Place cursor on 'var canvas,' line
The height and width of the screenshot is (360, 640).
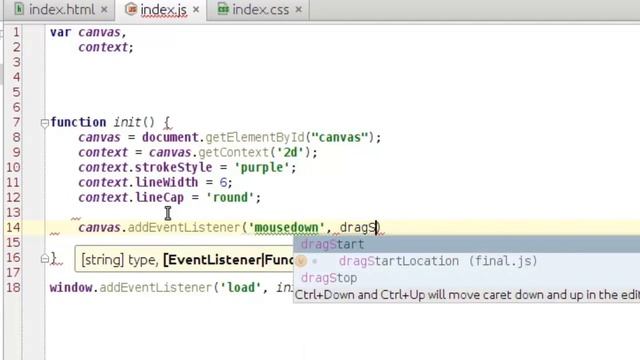88,32
